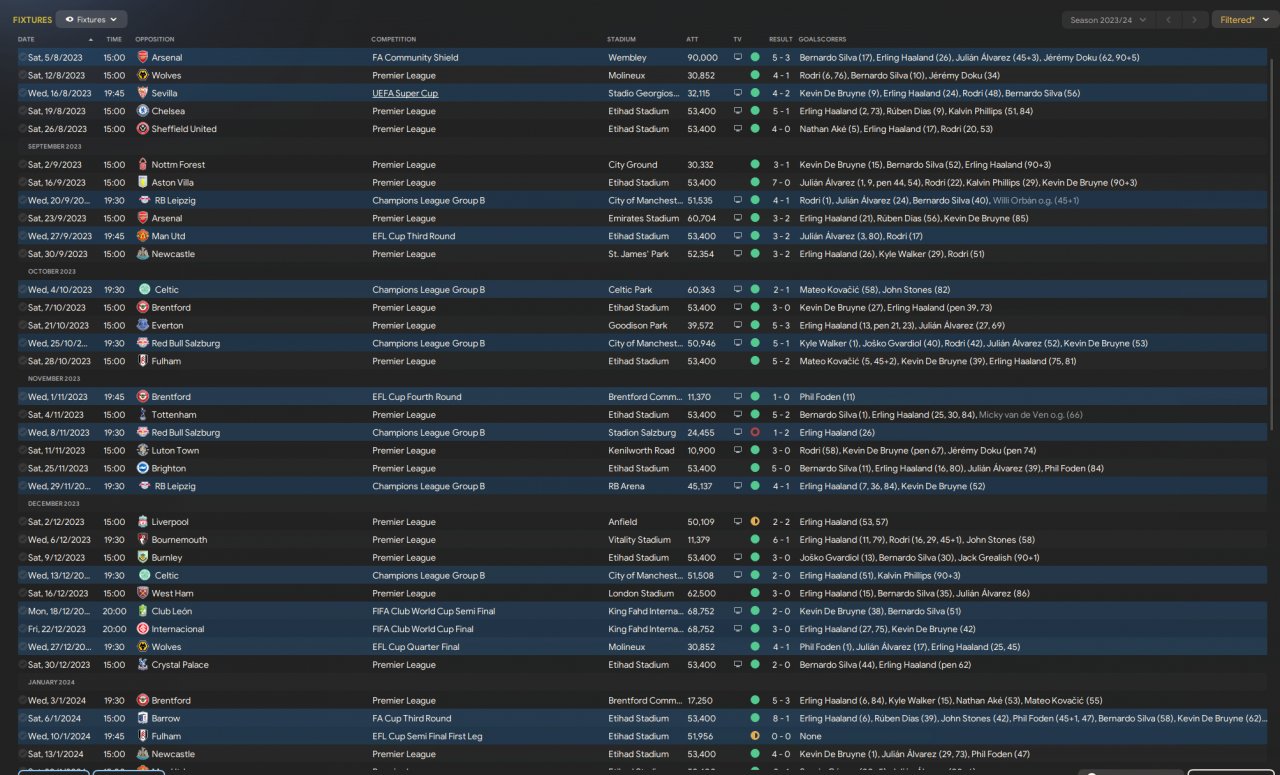Image resolution: width=1280 pixels, height=775 pixels.
Task: Tick the row circle for Sat, 12/8/2023
Action: pos(22,76)
